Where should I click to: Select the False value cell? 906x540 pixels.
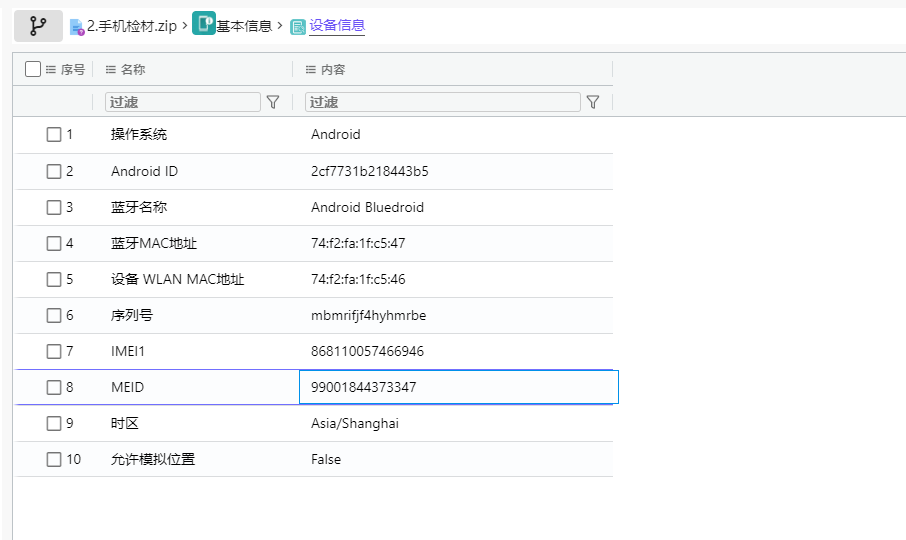[326, 459]
